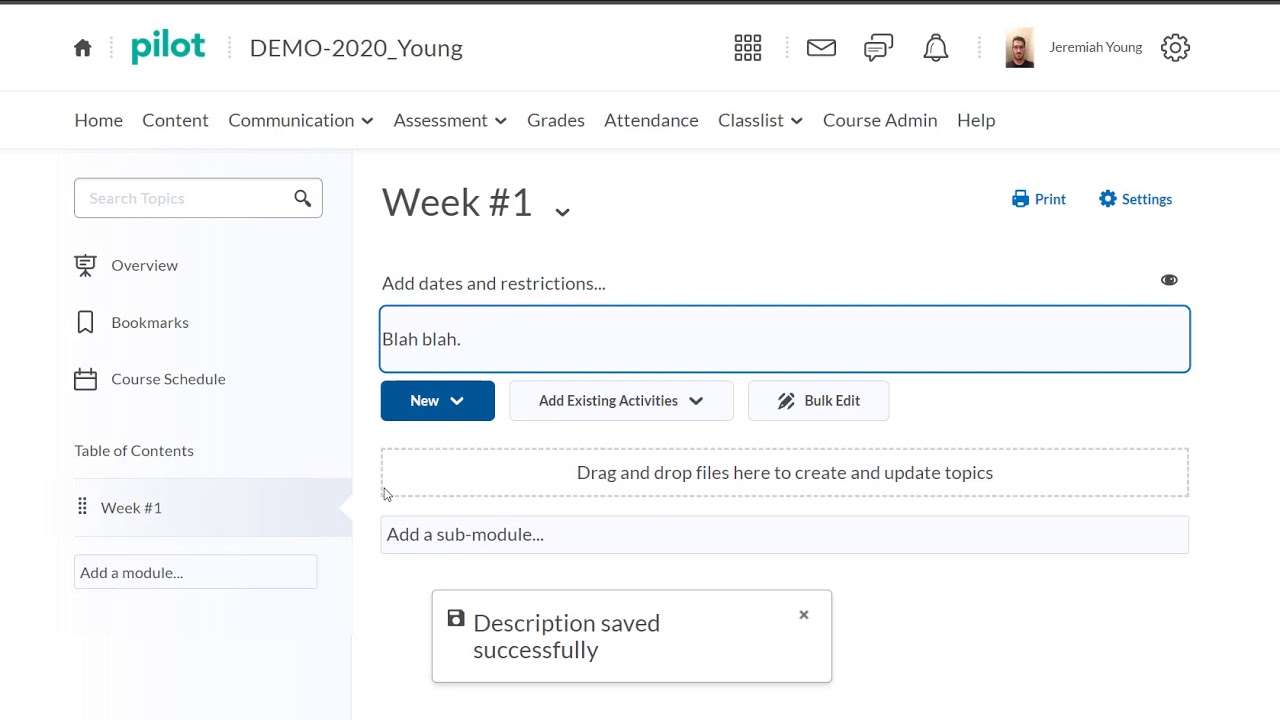Open subscription alerts chat icon

coord(878,48)
